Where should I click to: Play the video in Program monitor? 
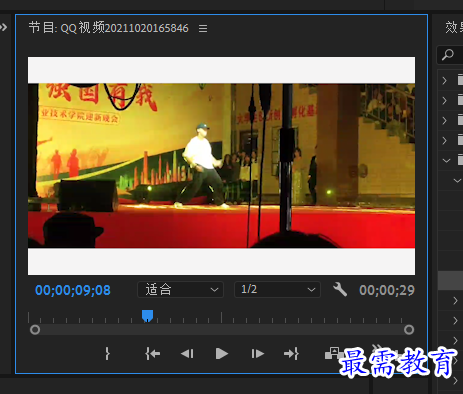pos(222,354)
